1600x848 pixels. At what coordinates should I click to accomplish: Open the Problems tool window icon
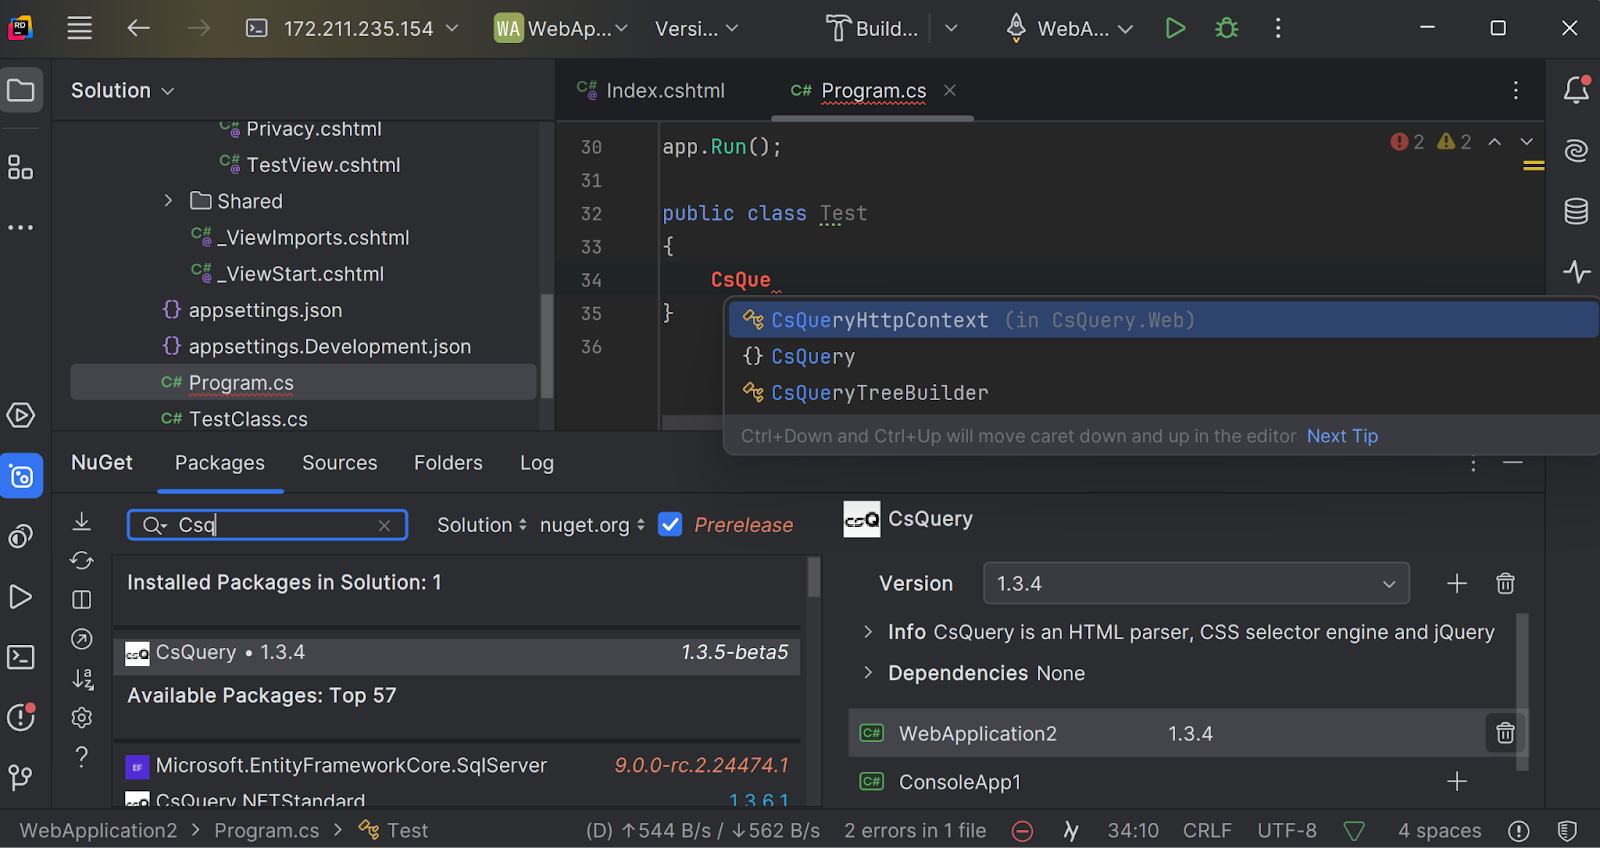point(21,717)
